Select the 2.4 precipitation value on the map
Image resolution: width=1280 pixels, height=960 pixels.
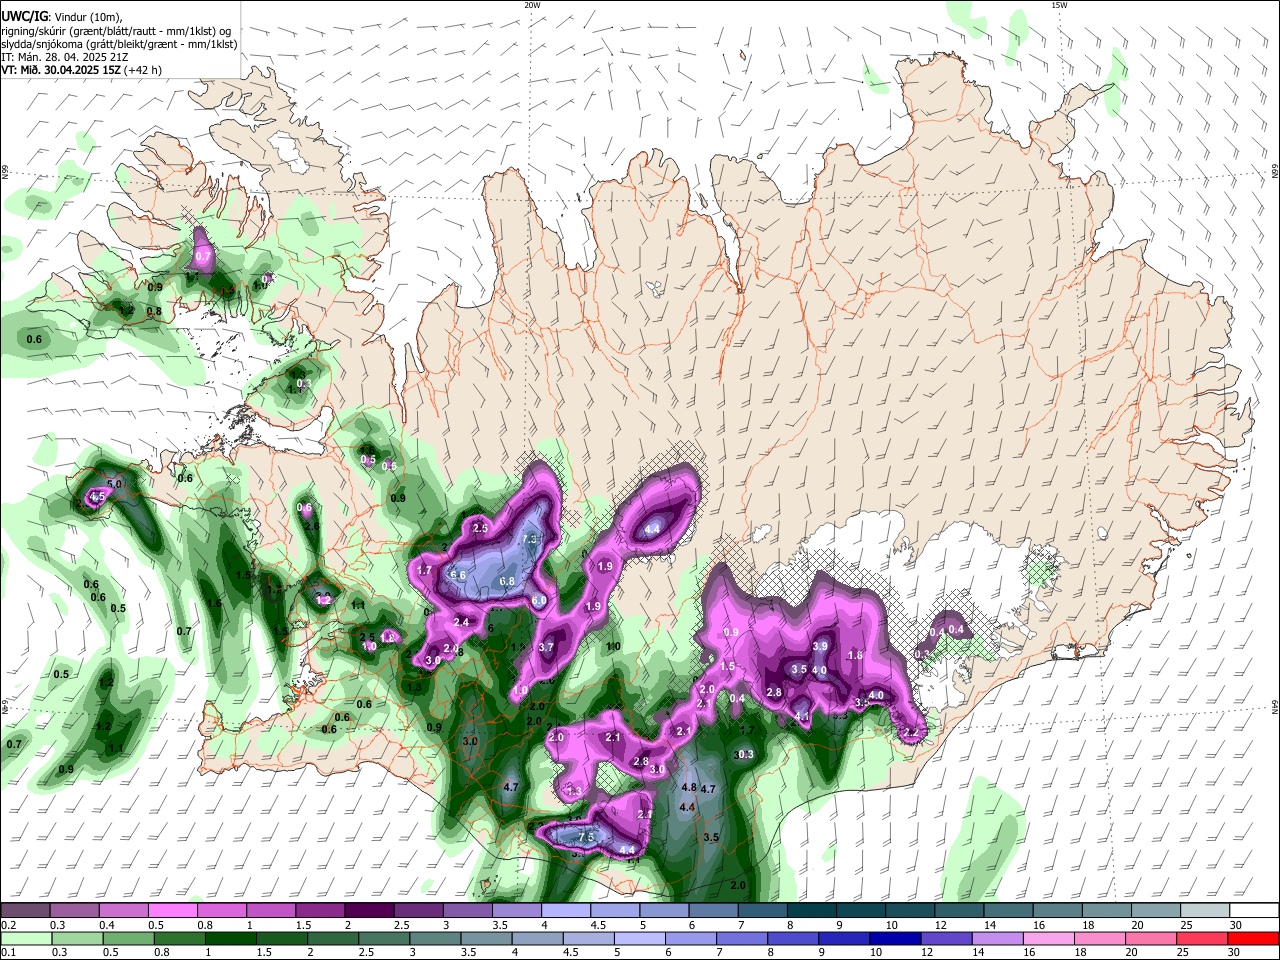(x=461, y=622)
